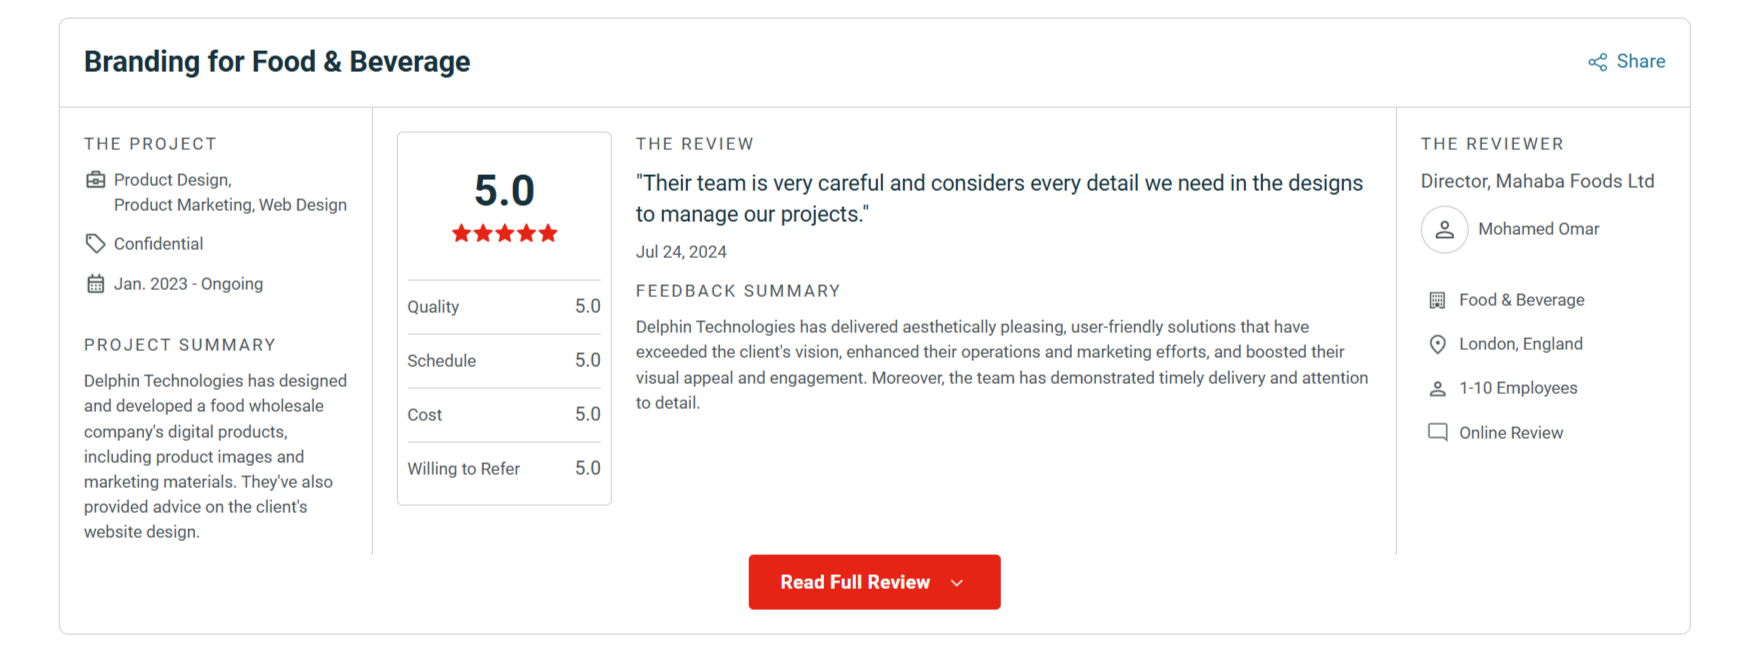Click the briefcase services icon
The width and height of the screenshot is (1743, 658).
(x=96, y=180)
